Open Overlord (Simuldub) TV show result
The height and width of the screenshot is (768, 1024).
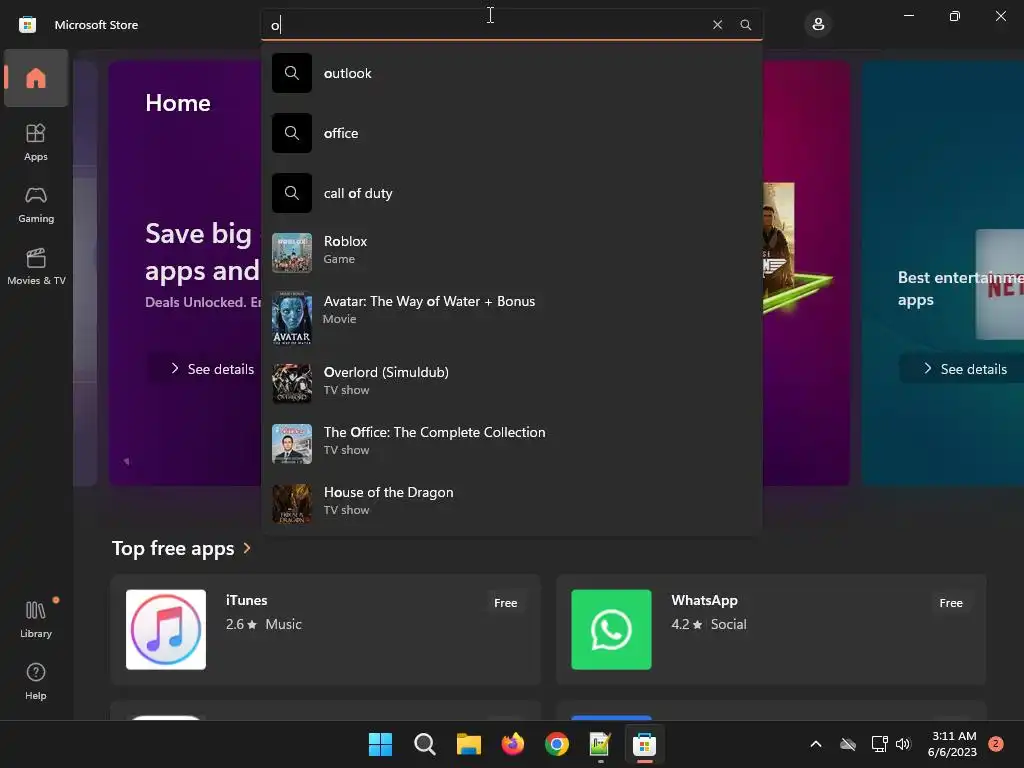click(x=511, y=384)
